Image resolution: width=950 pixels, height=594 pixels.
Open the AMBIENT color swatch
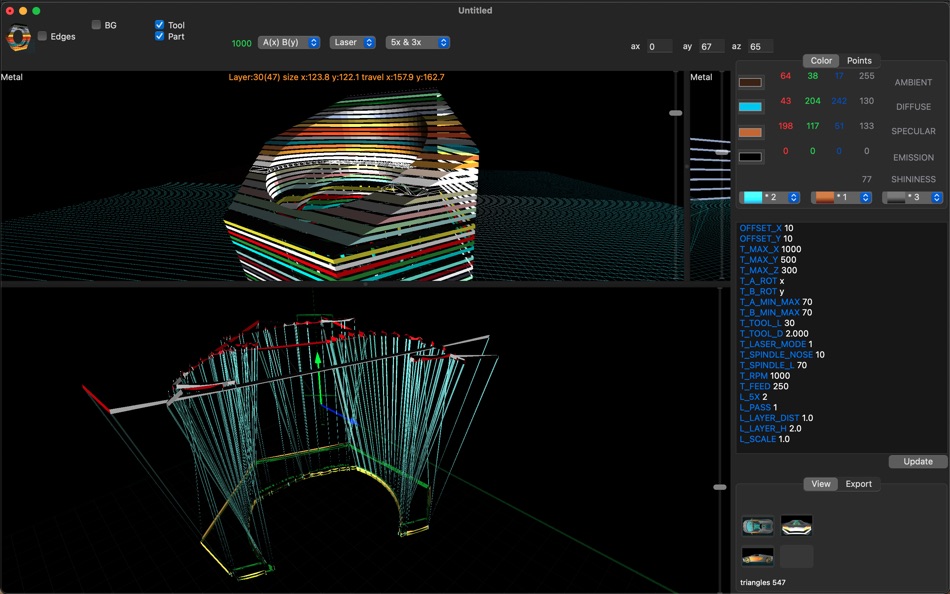click(751, 82)
